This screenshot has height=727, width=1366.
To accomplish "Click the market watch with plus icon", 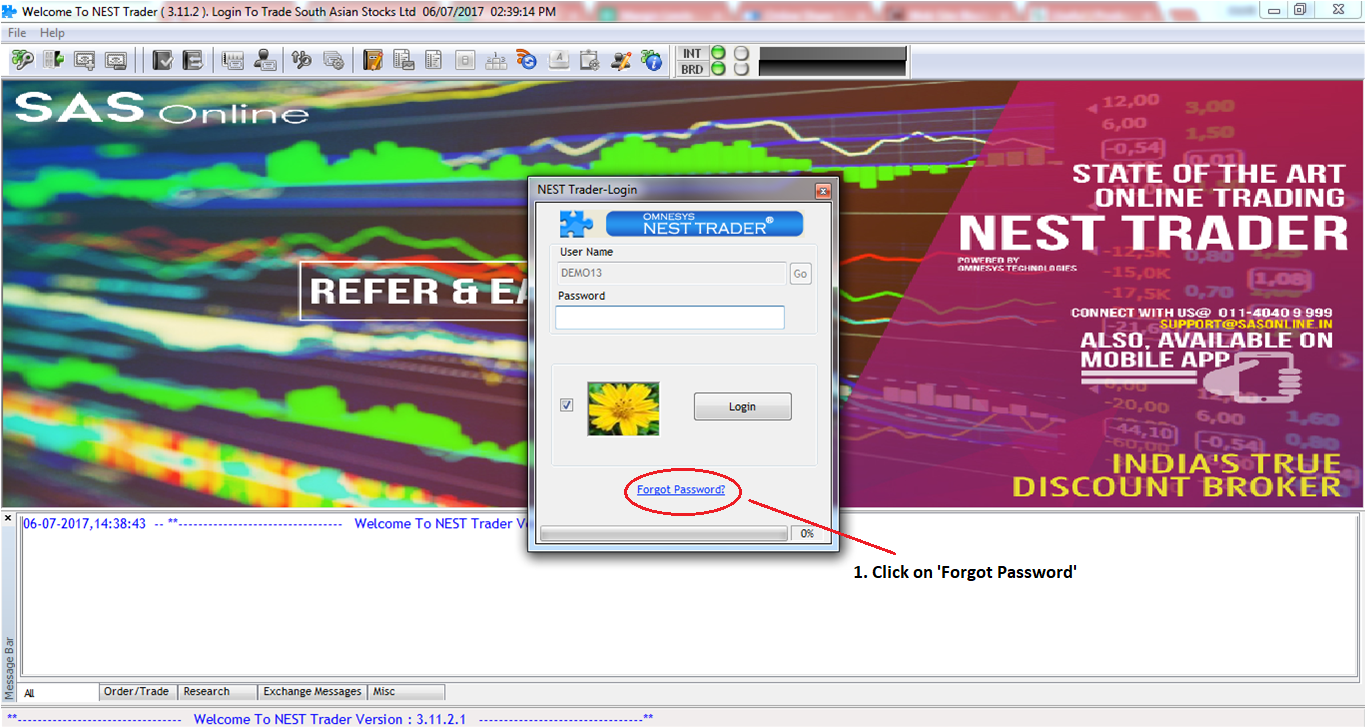I will [x=84, y=60].
